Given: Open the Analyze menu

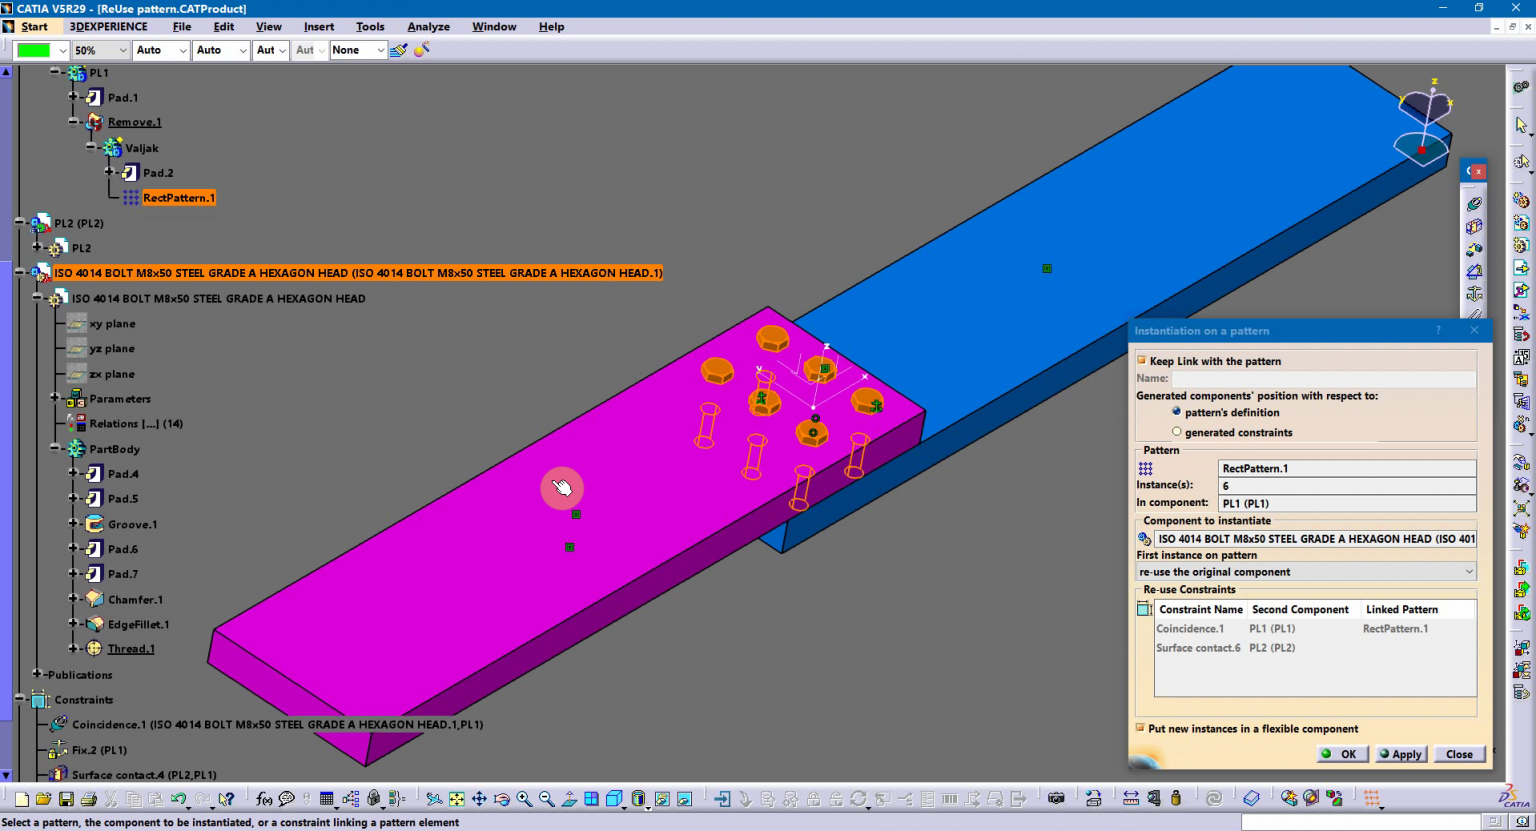Looking at the screenshot, I should click(x=428, y=26).
